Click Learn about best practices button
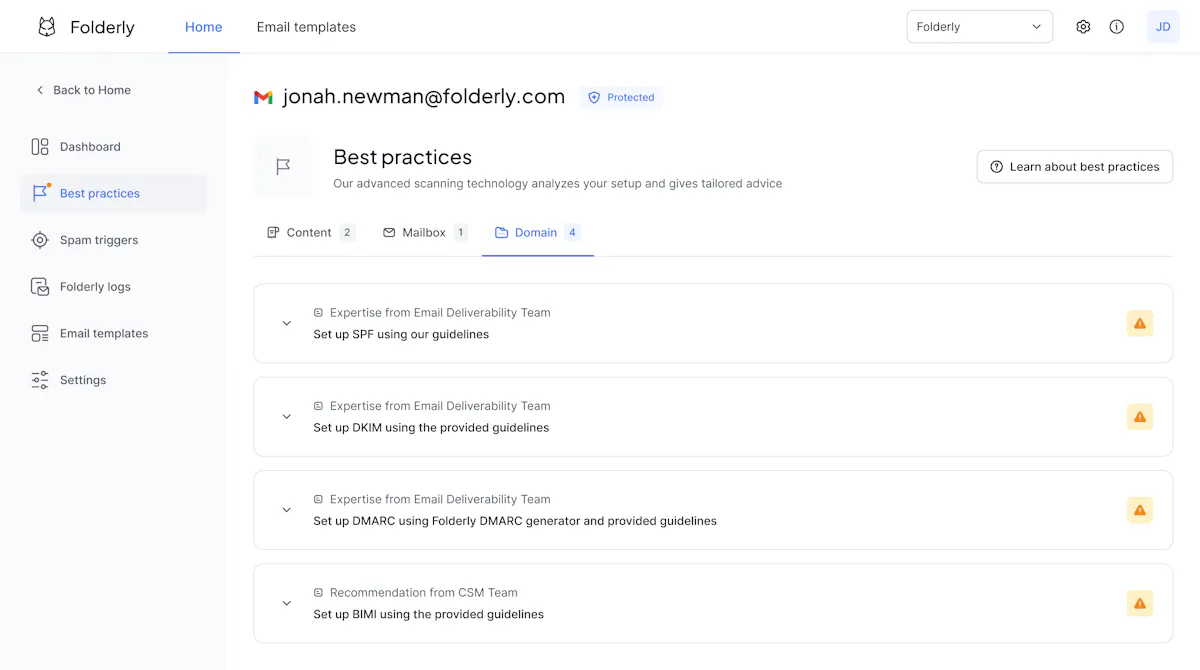1200x670 pixels. click(x=1074, y=167)
